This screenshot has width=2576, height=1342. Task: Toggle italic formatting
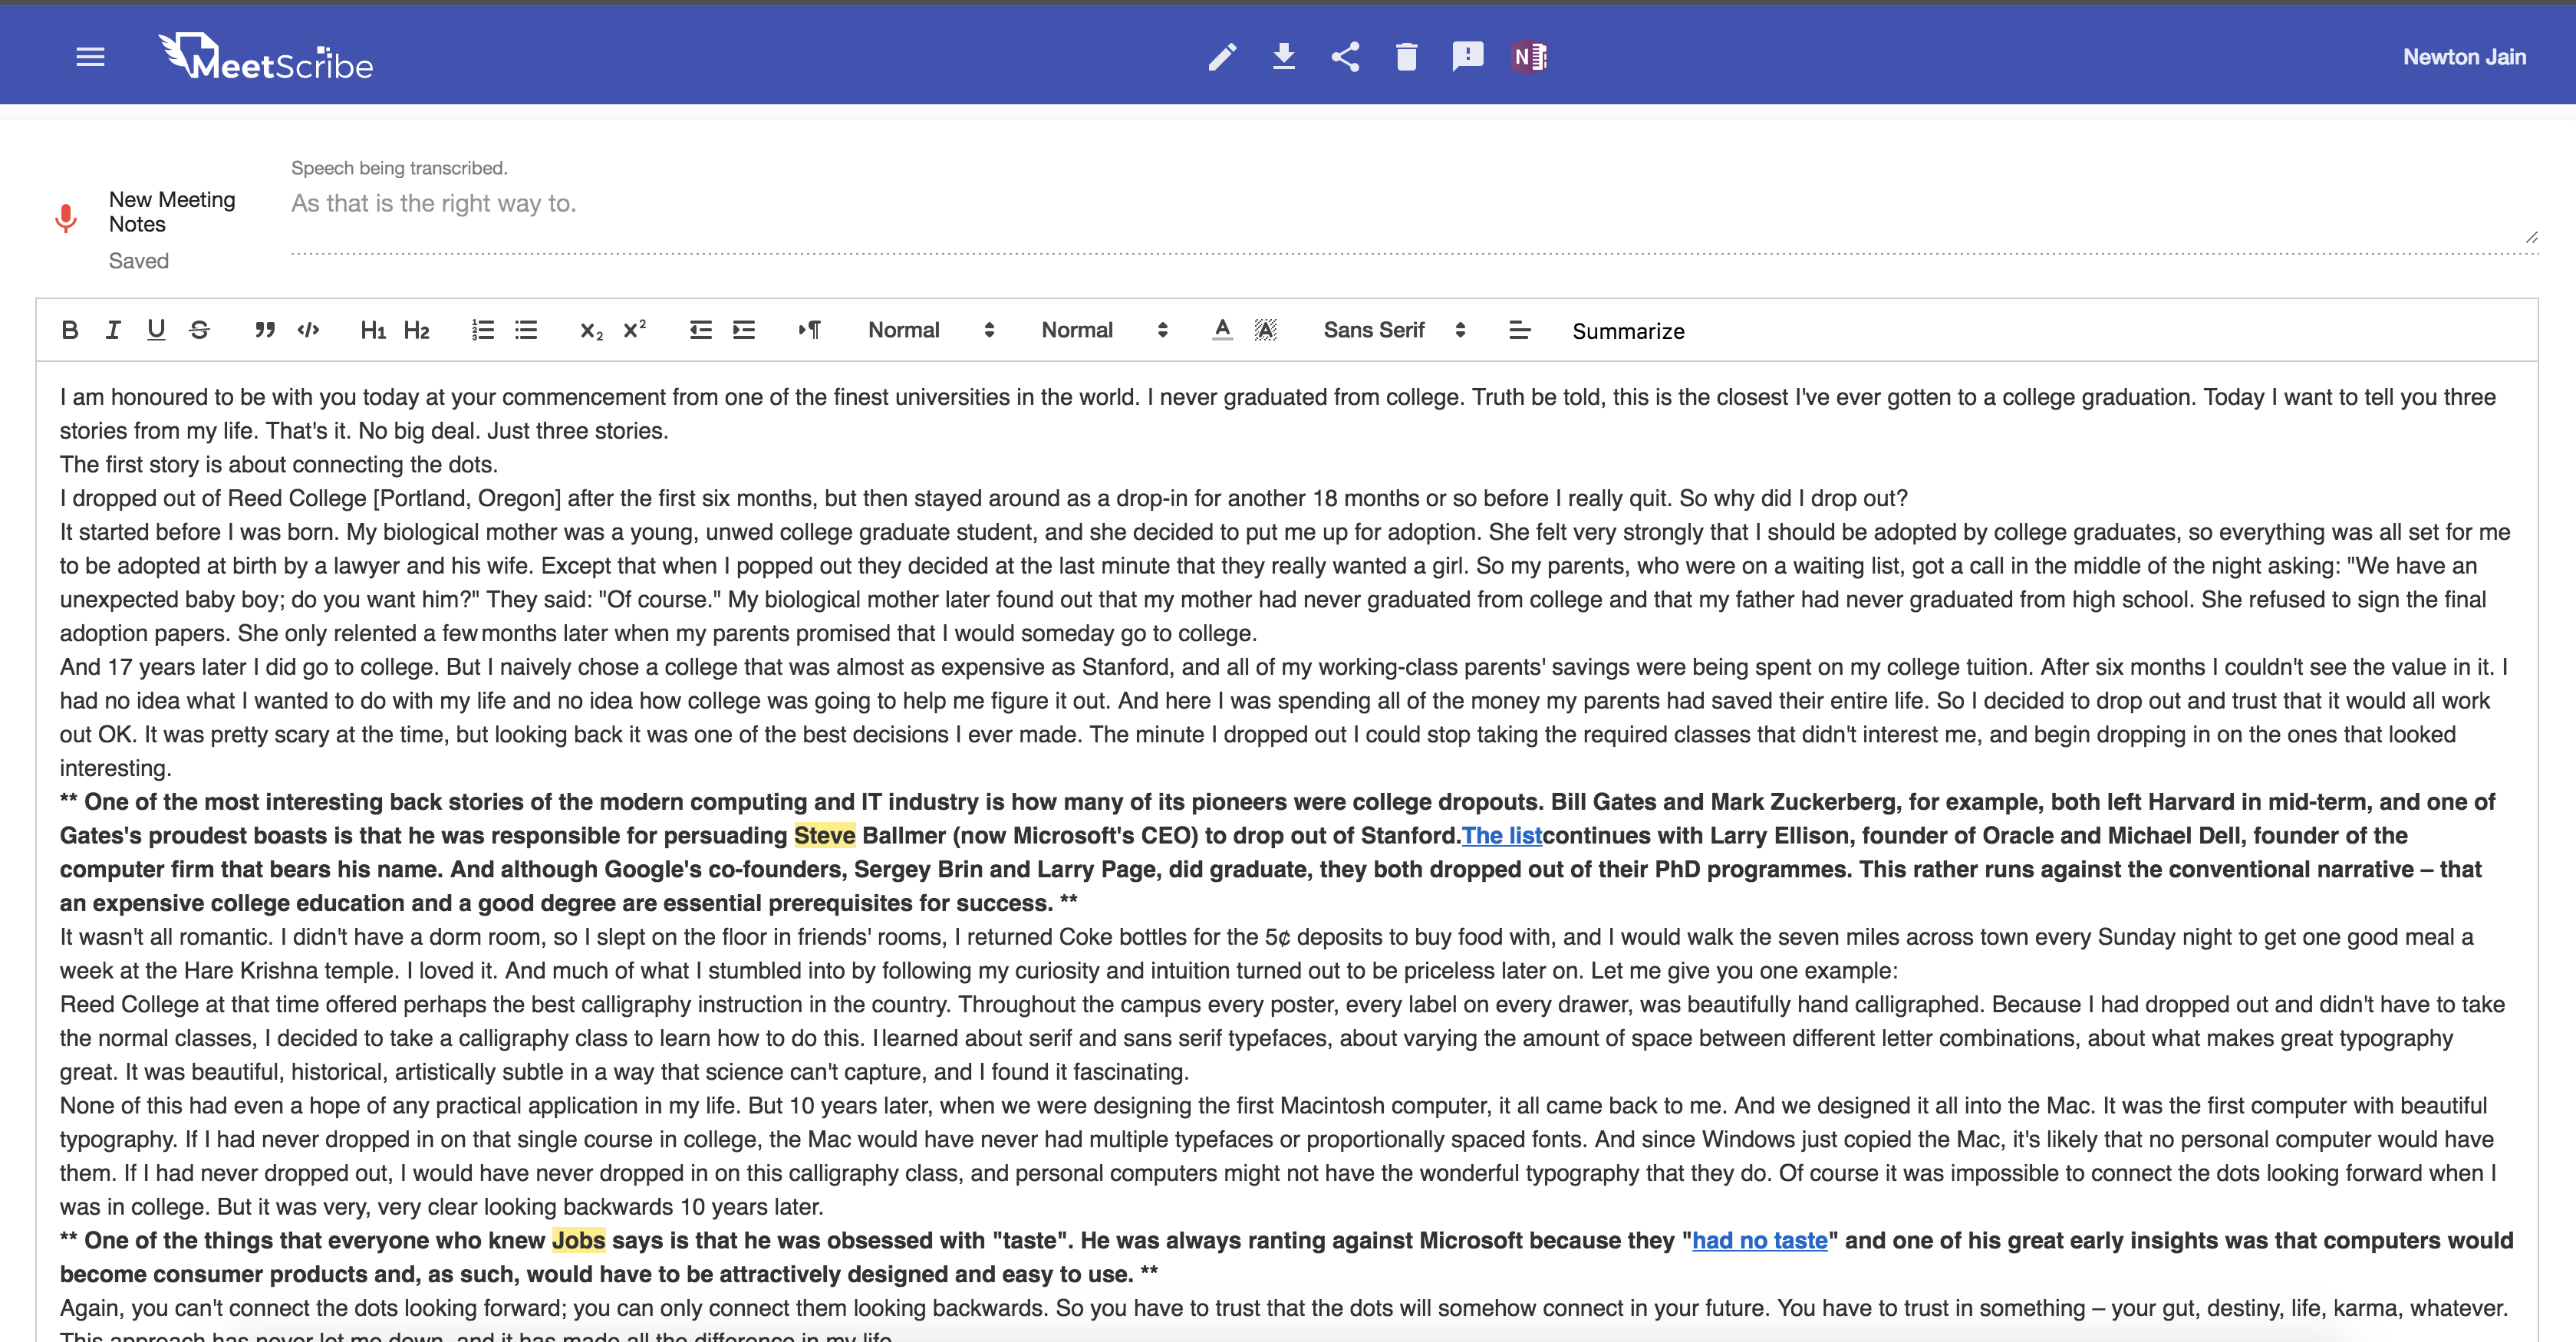[x=113, y=330]
